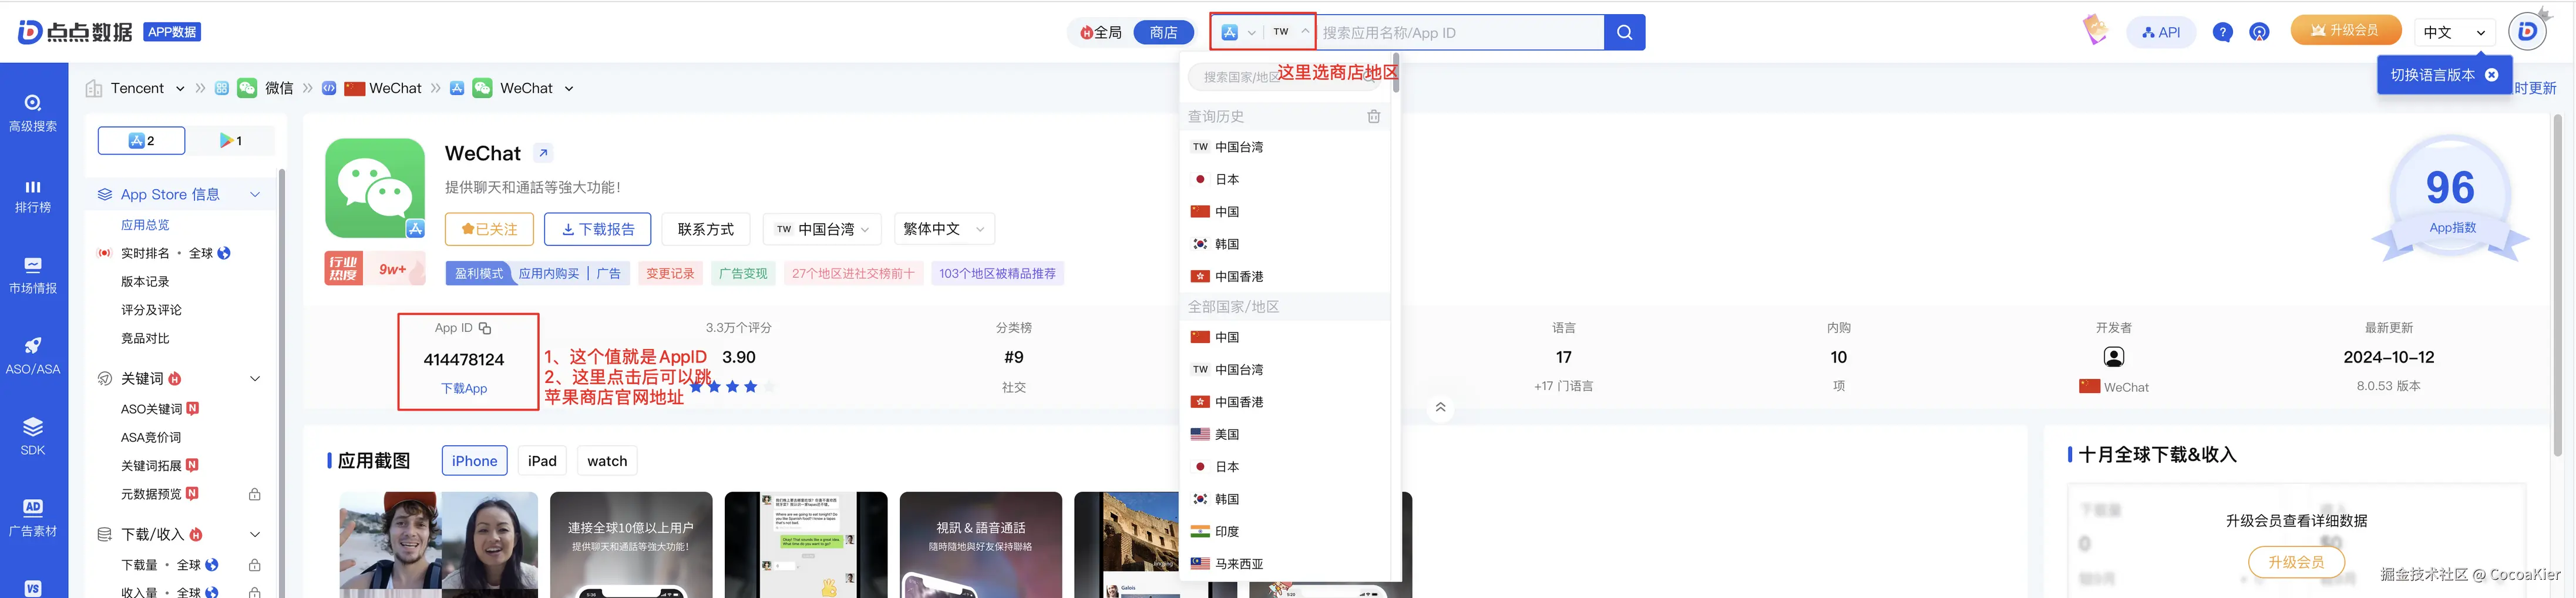Expand the Tencent breadcrumb dropdown
This screenshot has height=598, width=2576.
coord(180,88)
